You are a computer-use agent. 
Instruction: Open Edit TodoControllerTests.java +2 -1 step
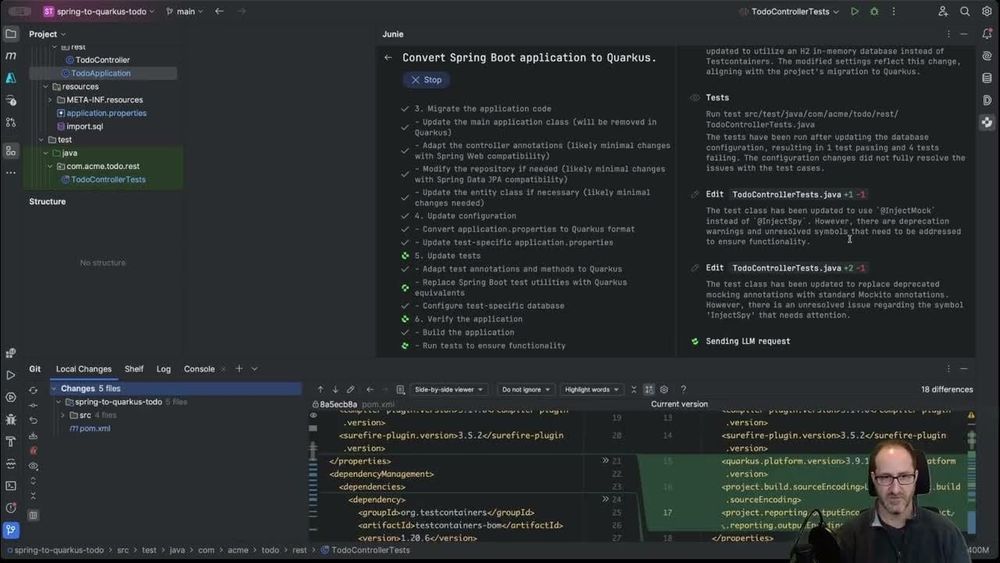(x=786, y=268)
